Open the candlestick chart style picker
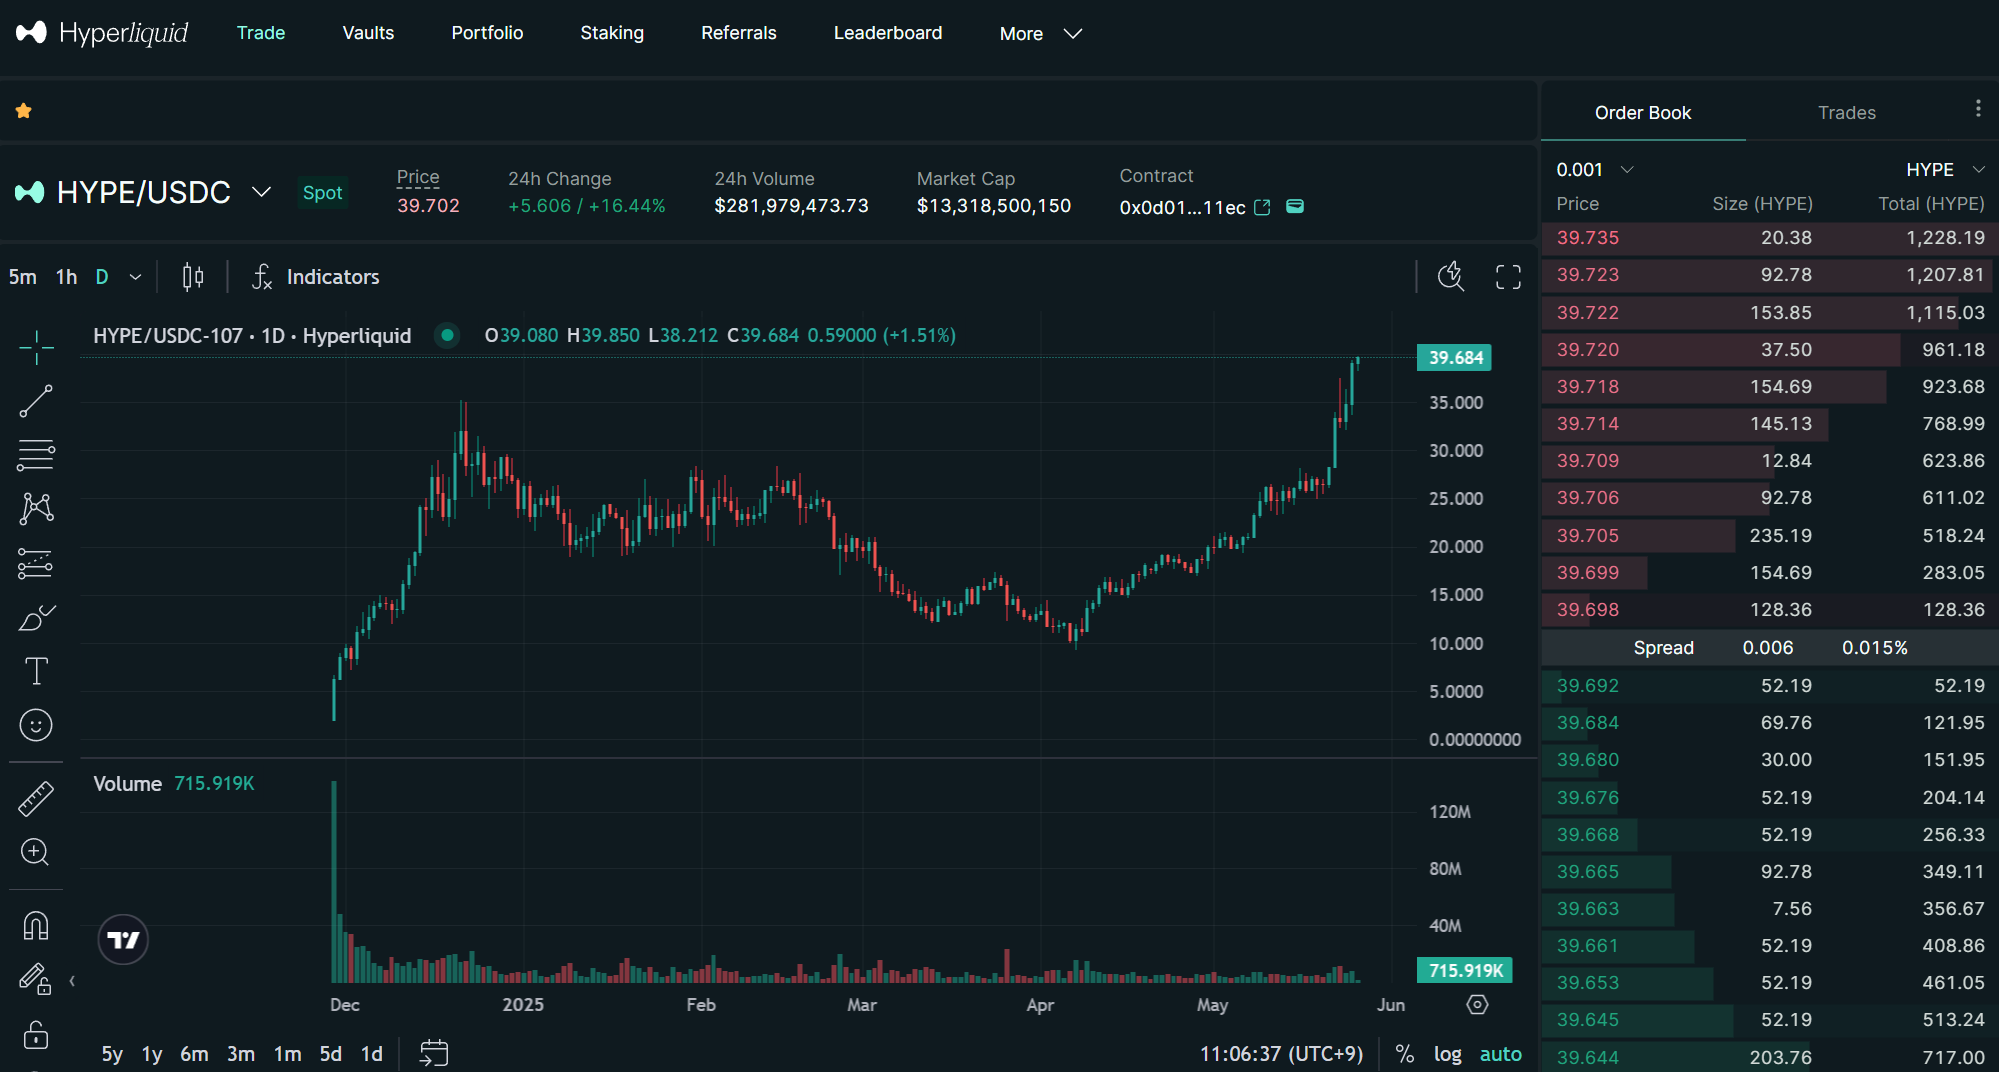 pos(193,277)
